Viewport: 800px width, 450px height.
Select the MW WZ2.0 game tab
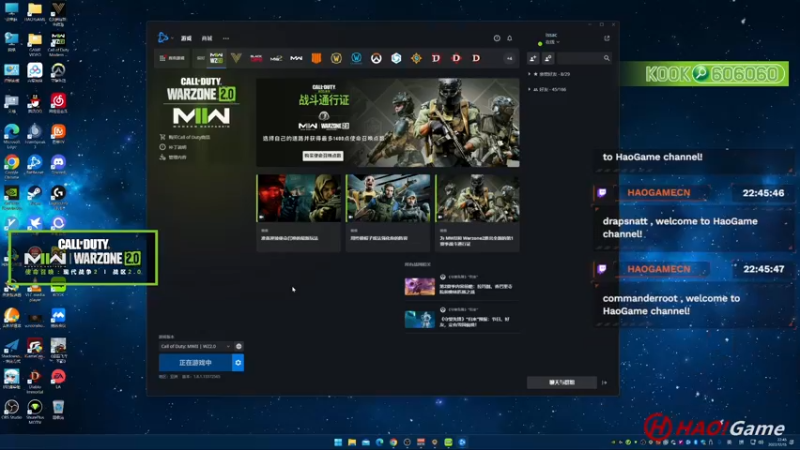pos(216,58)
